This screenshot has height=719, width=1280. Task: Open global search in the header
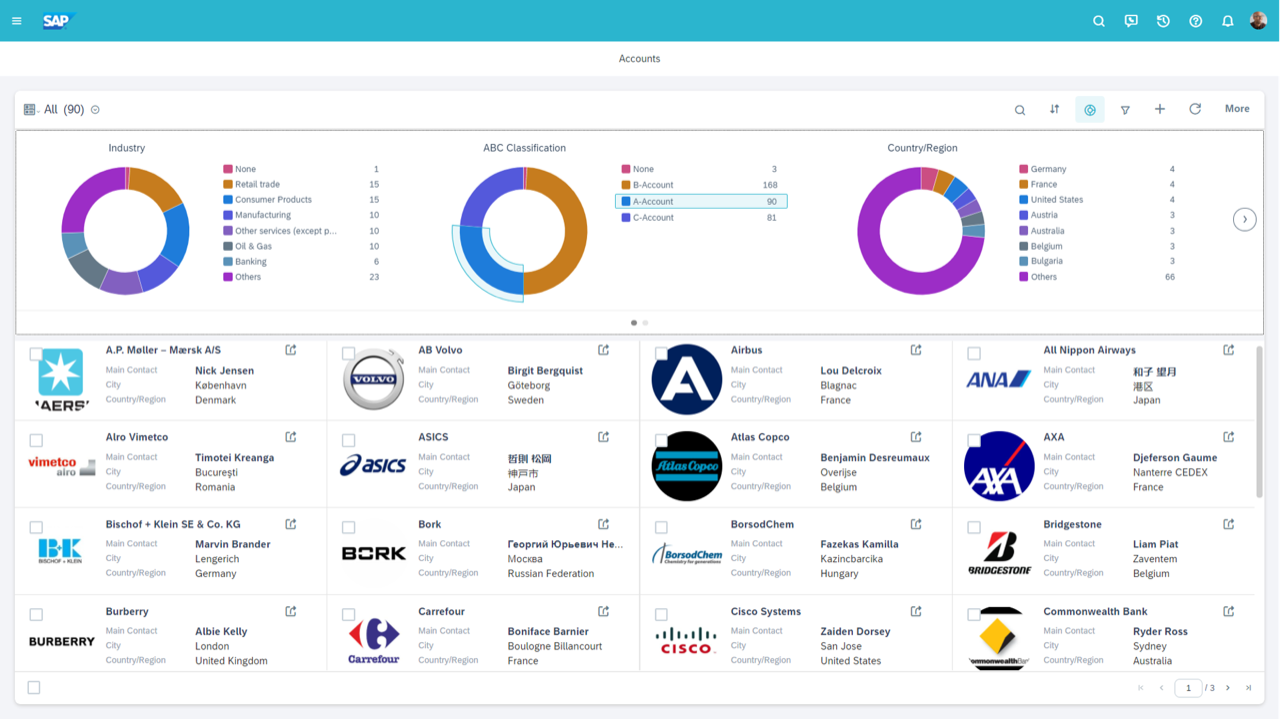[x=1099, y=21]
